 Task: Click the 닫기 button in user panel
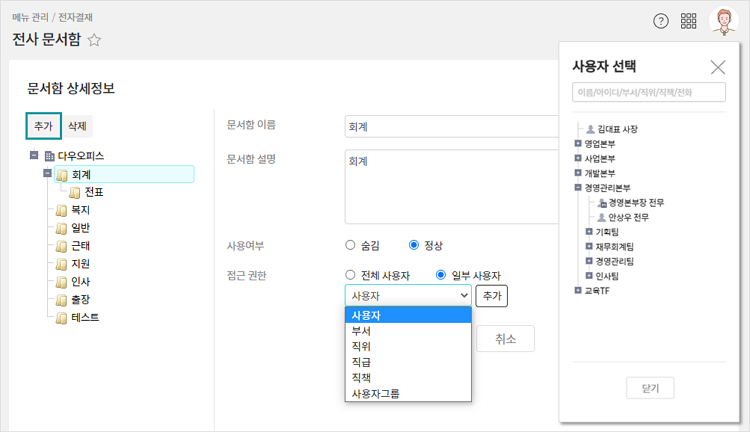649,388
